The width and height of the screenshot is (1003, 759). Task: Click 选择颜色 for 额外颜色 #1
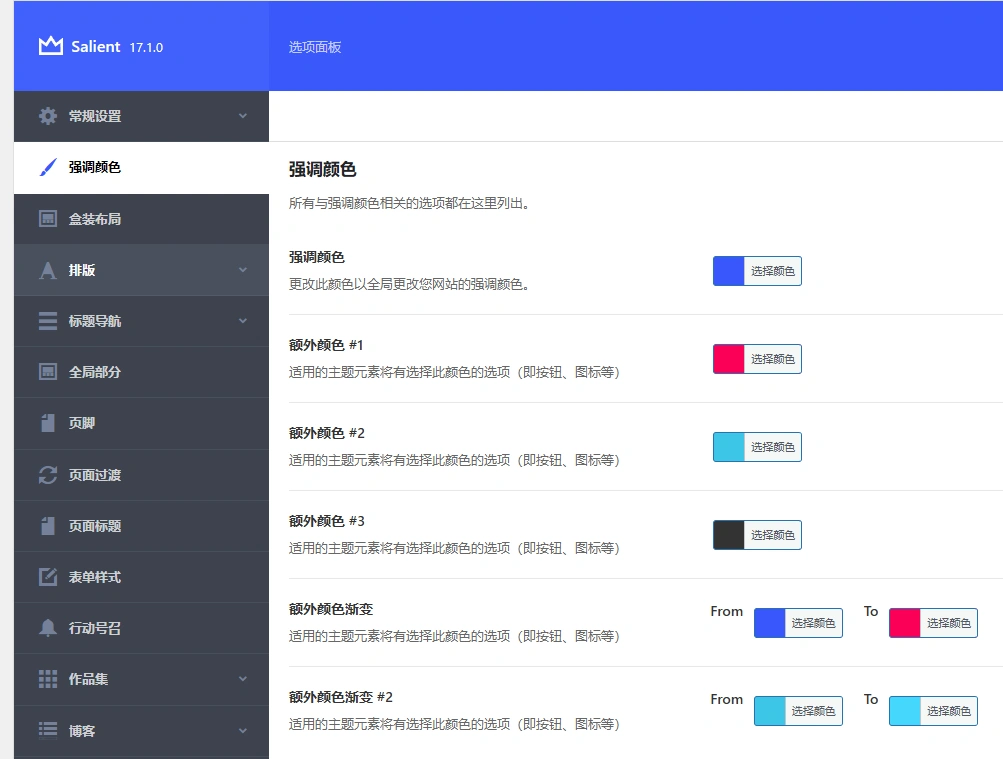point(770,358)
